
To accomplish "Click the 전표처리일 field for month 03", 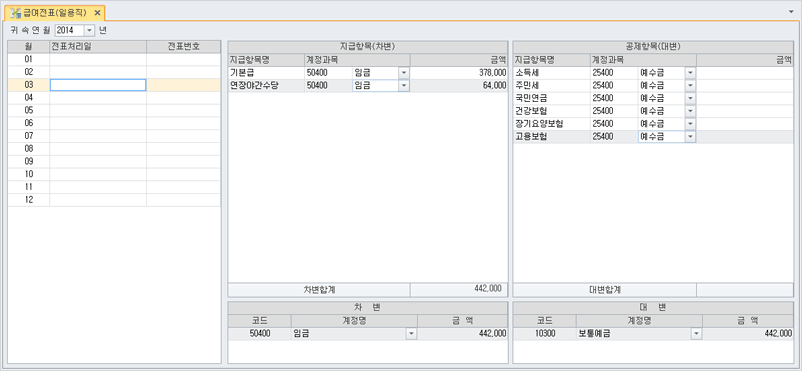I will 98,85.
